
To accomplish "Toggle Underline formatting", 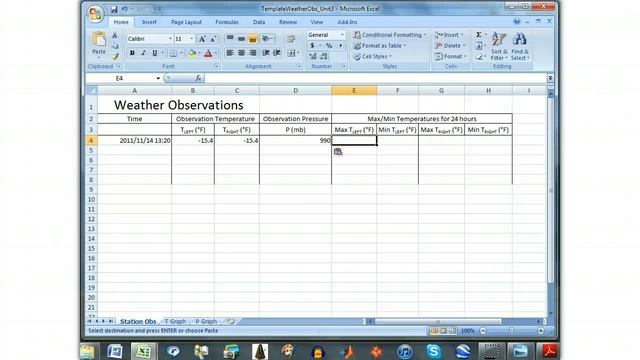I will click(x=155, y=53).
